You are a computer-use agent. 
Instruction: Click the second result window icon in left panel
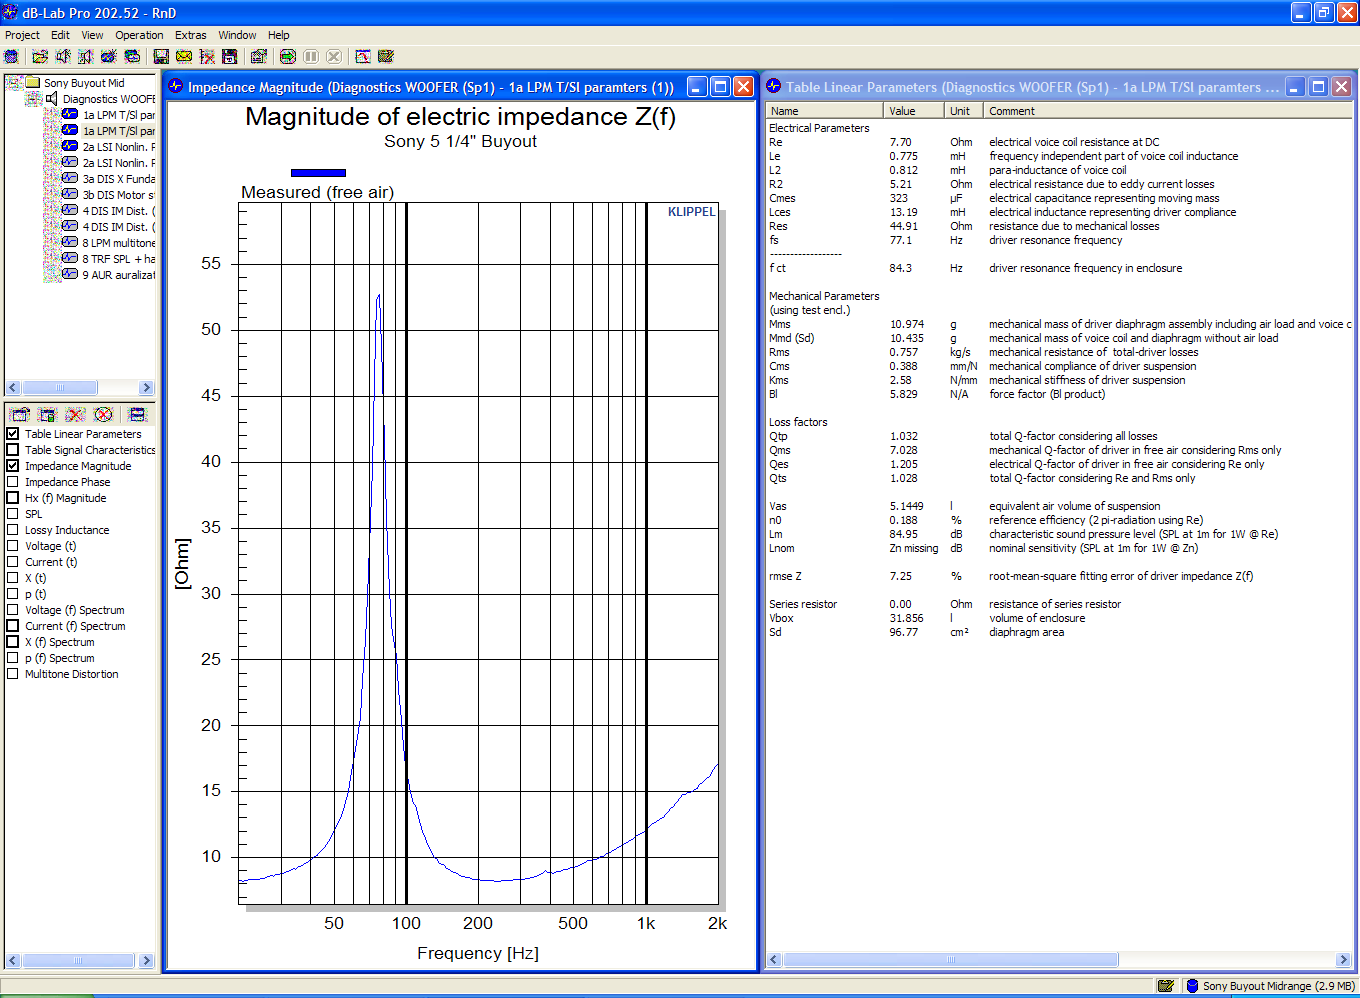tap(47, 414)
